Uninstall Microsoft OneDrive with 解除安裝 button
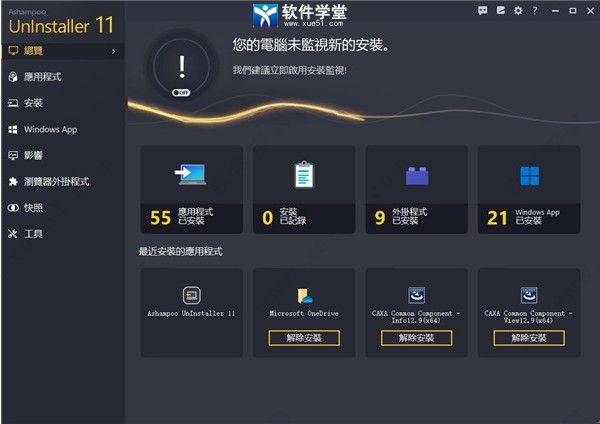600x424 pixels. (304, 338)
